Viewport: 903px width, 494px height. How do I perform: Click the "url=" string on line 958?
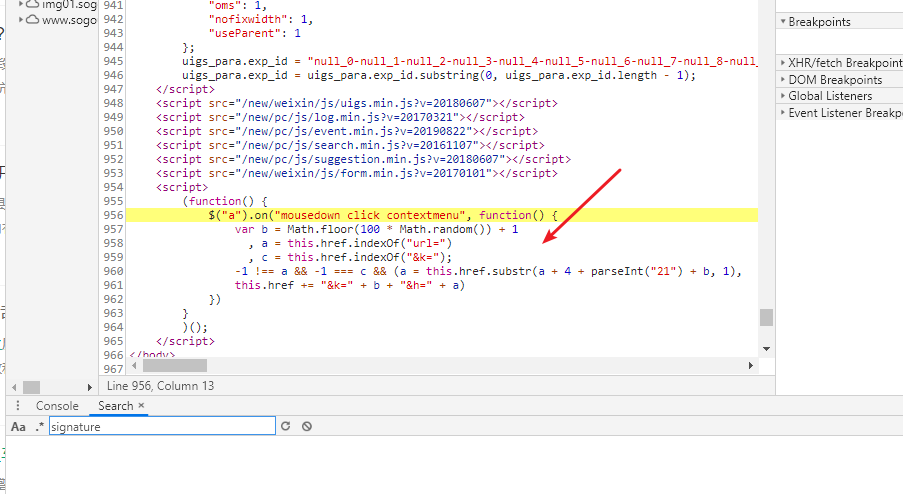coord(426,243)
